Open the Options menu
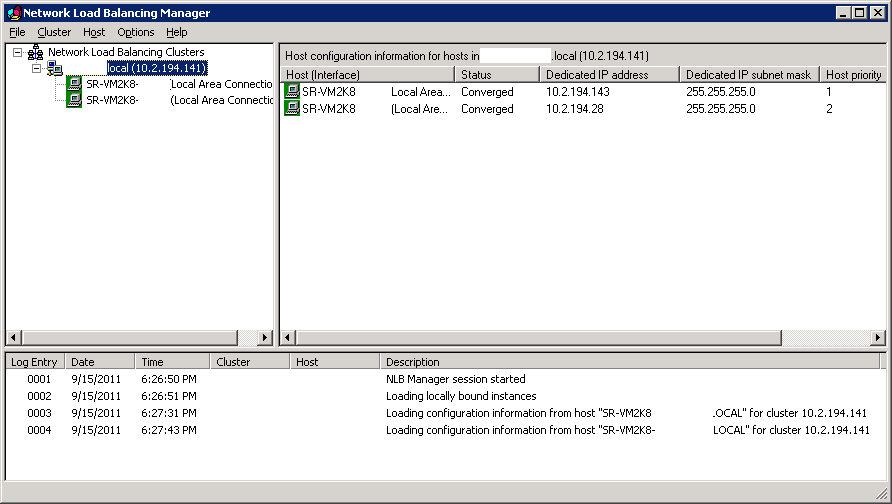Image resolution: width=892 pixels, height=504 pixels. [136, 32]
